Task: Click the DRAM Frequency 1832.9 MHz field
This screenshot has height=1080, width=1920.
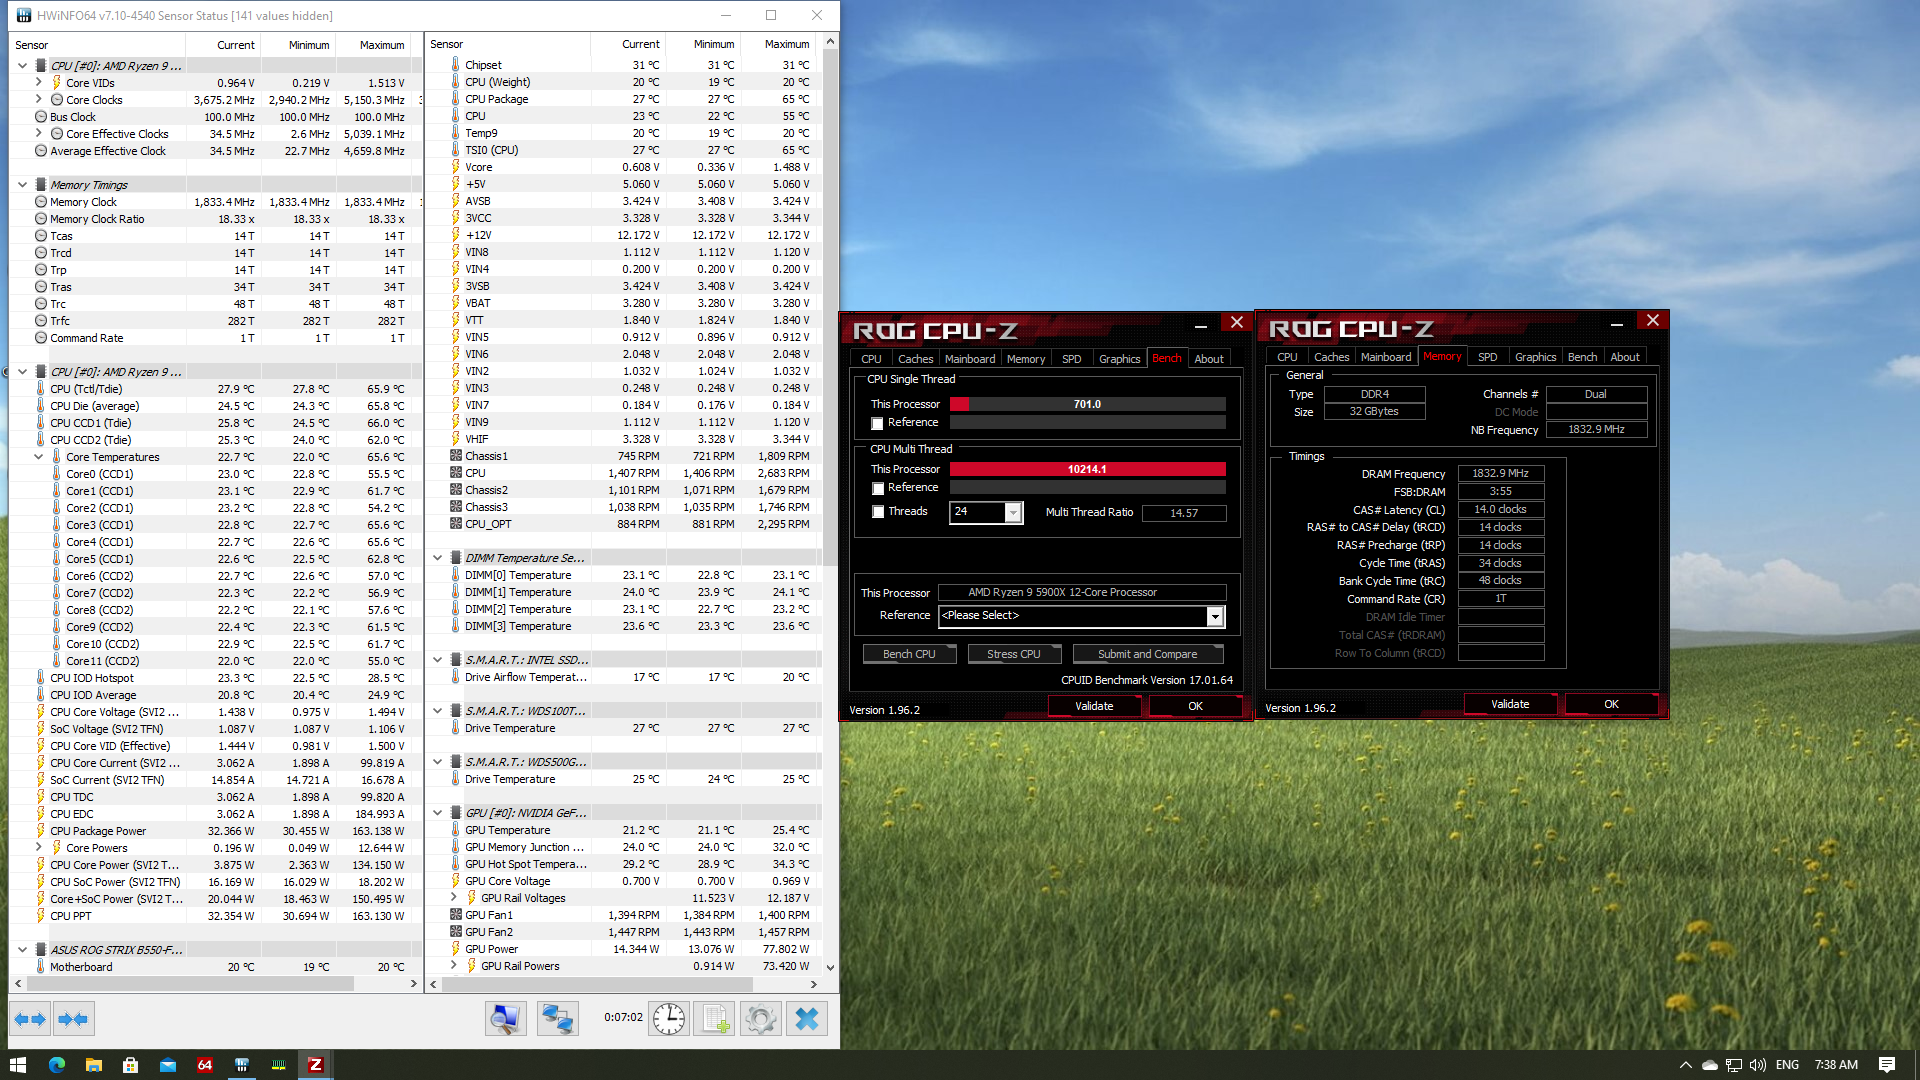Action: [1500, 474]
